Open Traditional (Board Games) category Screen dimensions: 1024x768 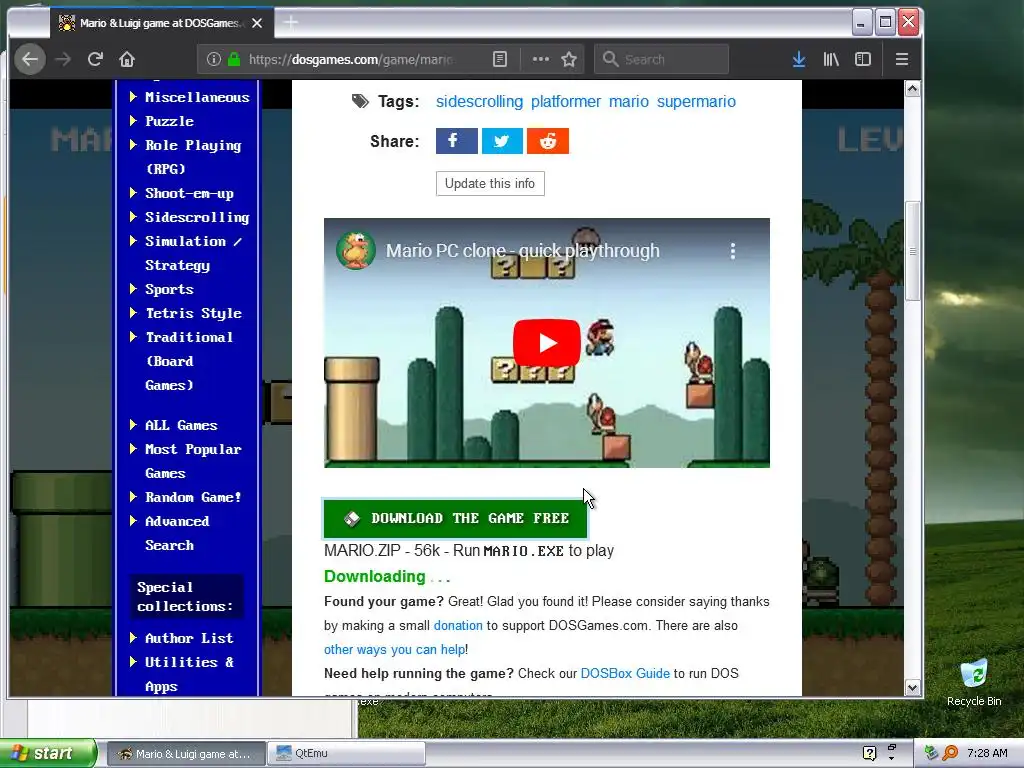[x=189, y=361]
